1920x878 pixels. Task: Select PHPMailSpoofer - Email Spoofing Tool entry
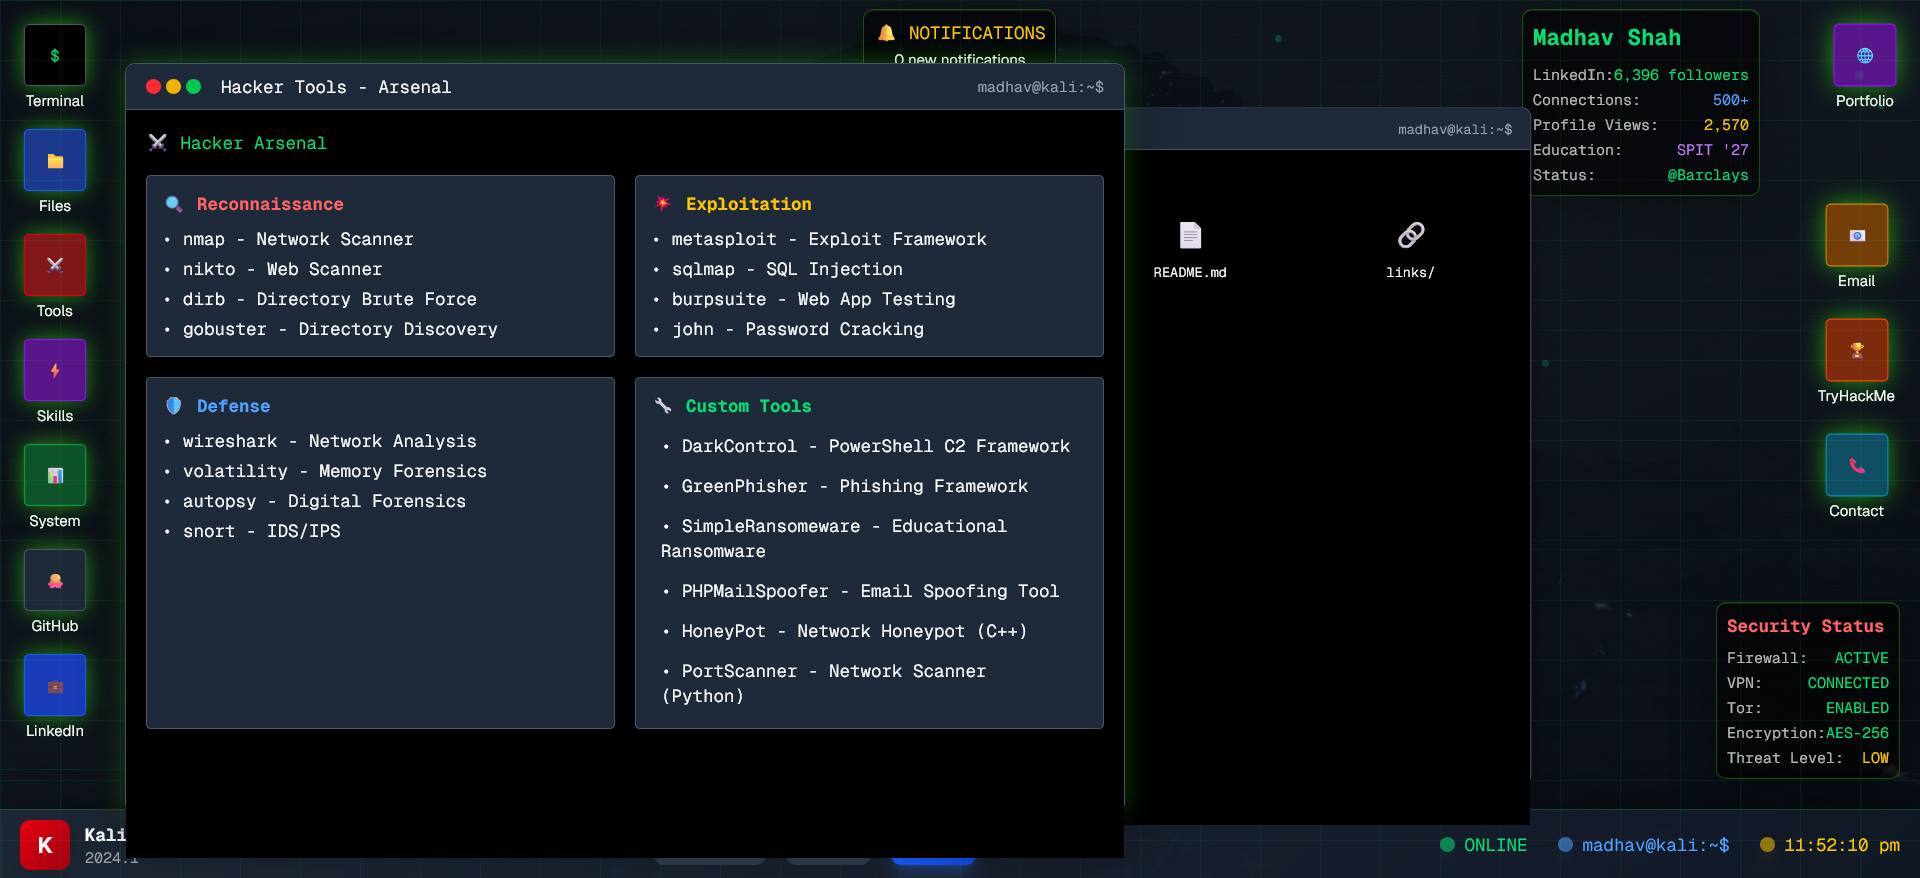coord(870,591)
